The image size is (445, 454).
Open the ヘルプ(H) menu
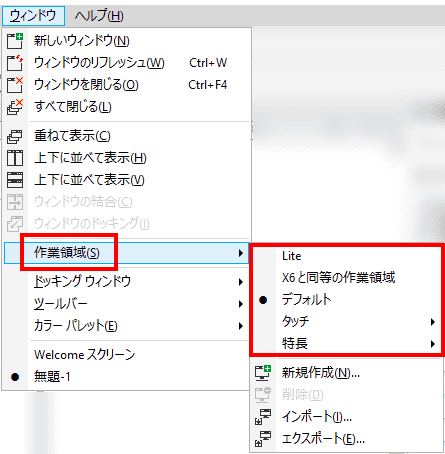pos(99,16)
